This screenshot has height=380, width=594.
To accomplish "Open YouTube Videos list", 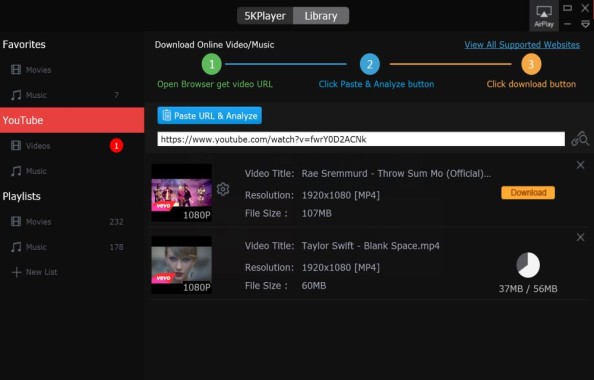I will point(72,145).
